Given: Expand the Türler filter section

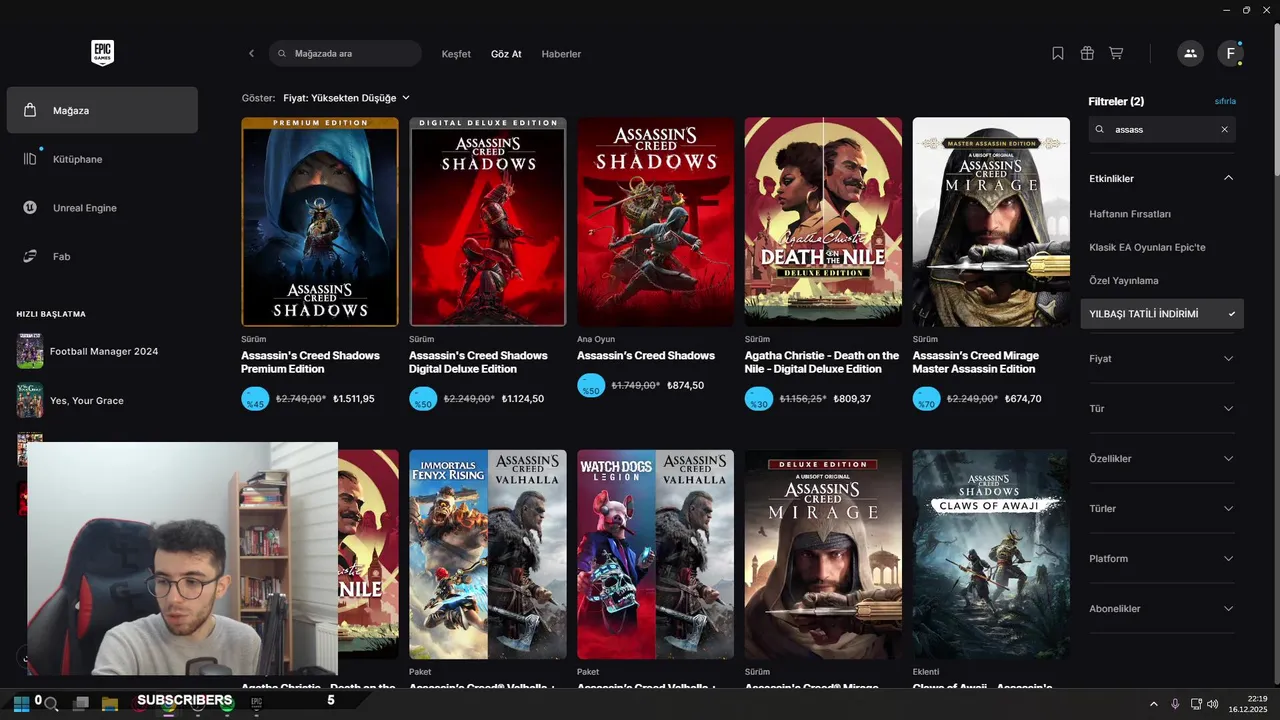Looking at the screenshot, I should point(1162,508).
